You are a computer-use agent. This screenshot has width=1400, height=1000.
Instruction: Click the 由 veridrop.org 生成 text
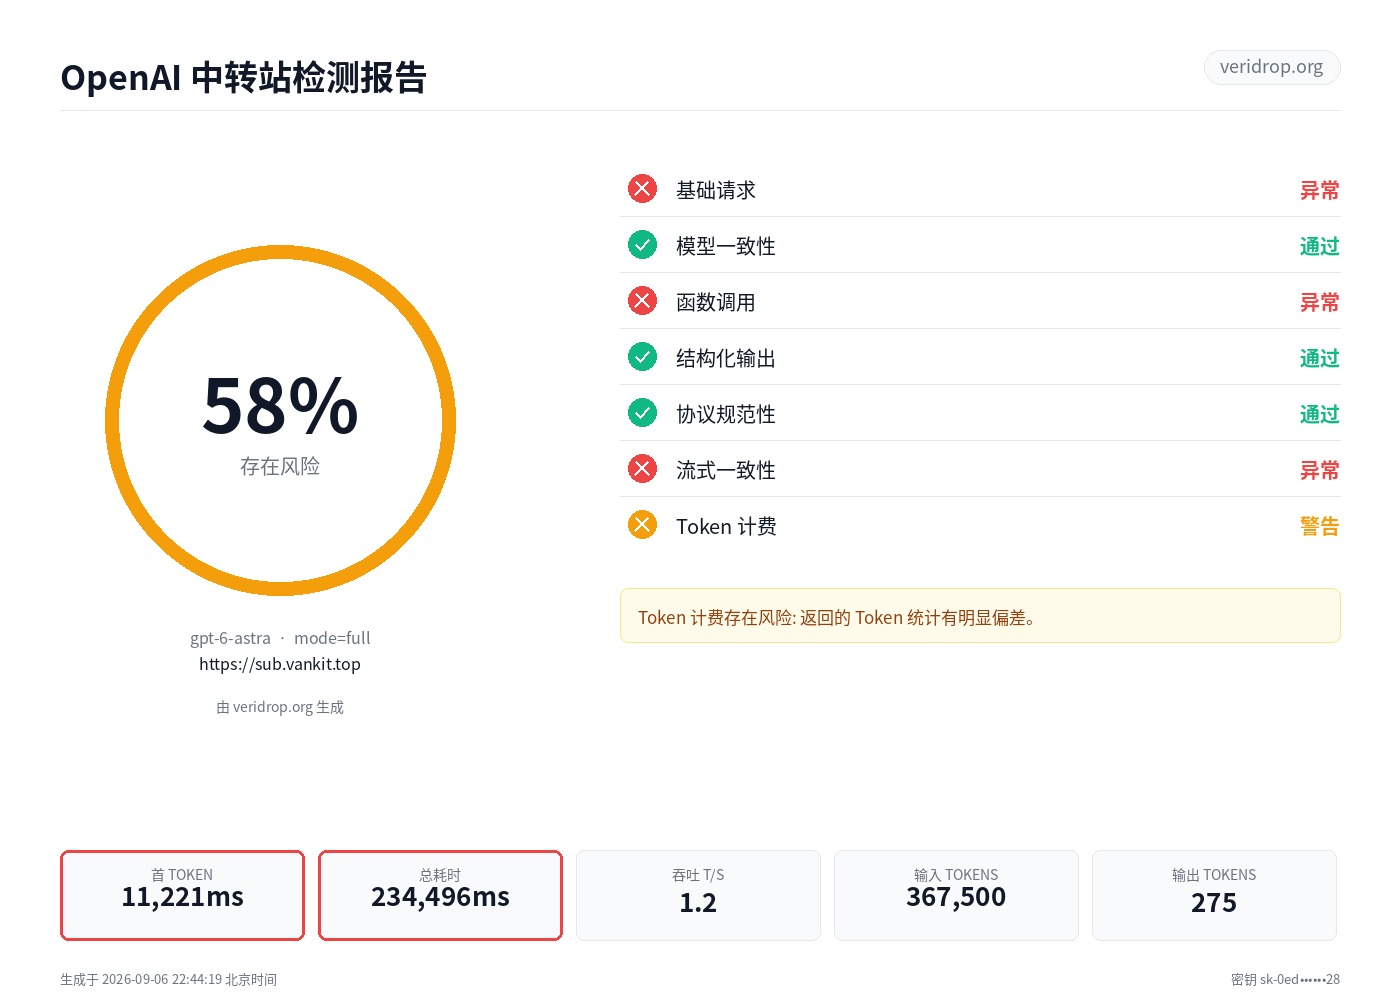coord(280,707)
